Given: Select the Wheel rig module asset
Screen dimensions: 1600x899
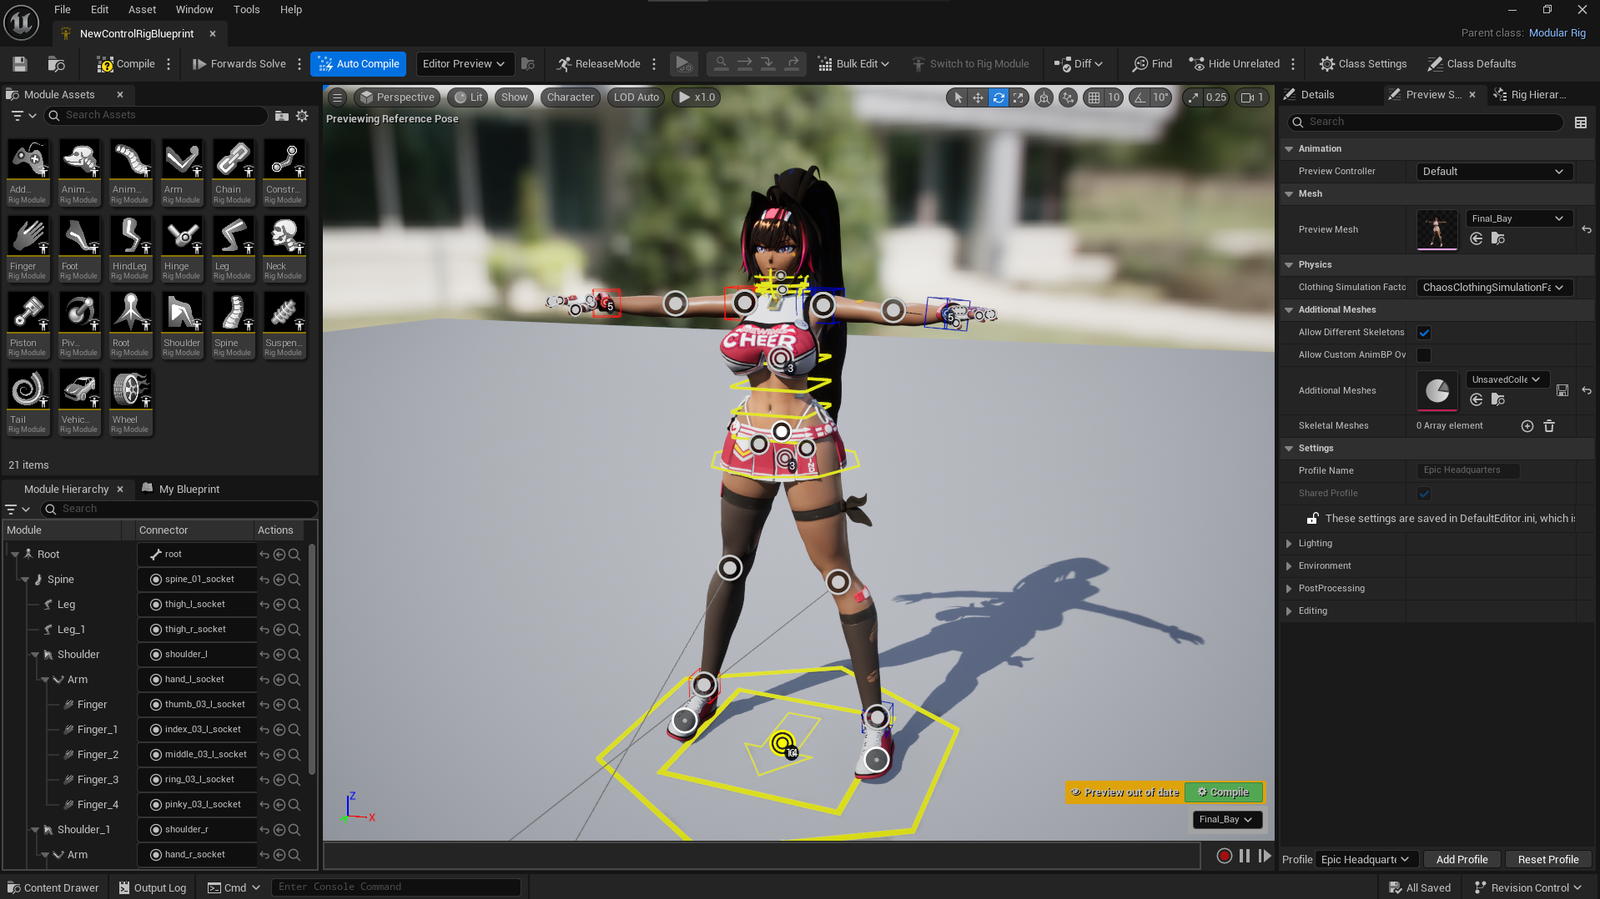Looking at the screenshot, I should pos(130,401).
